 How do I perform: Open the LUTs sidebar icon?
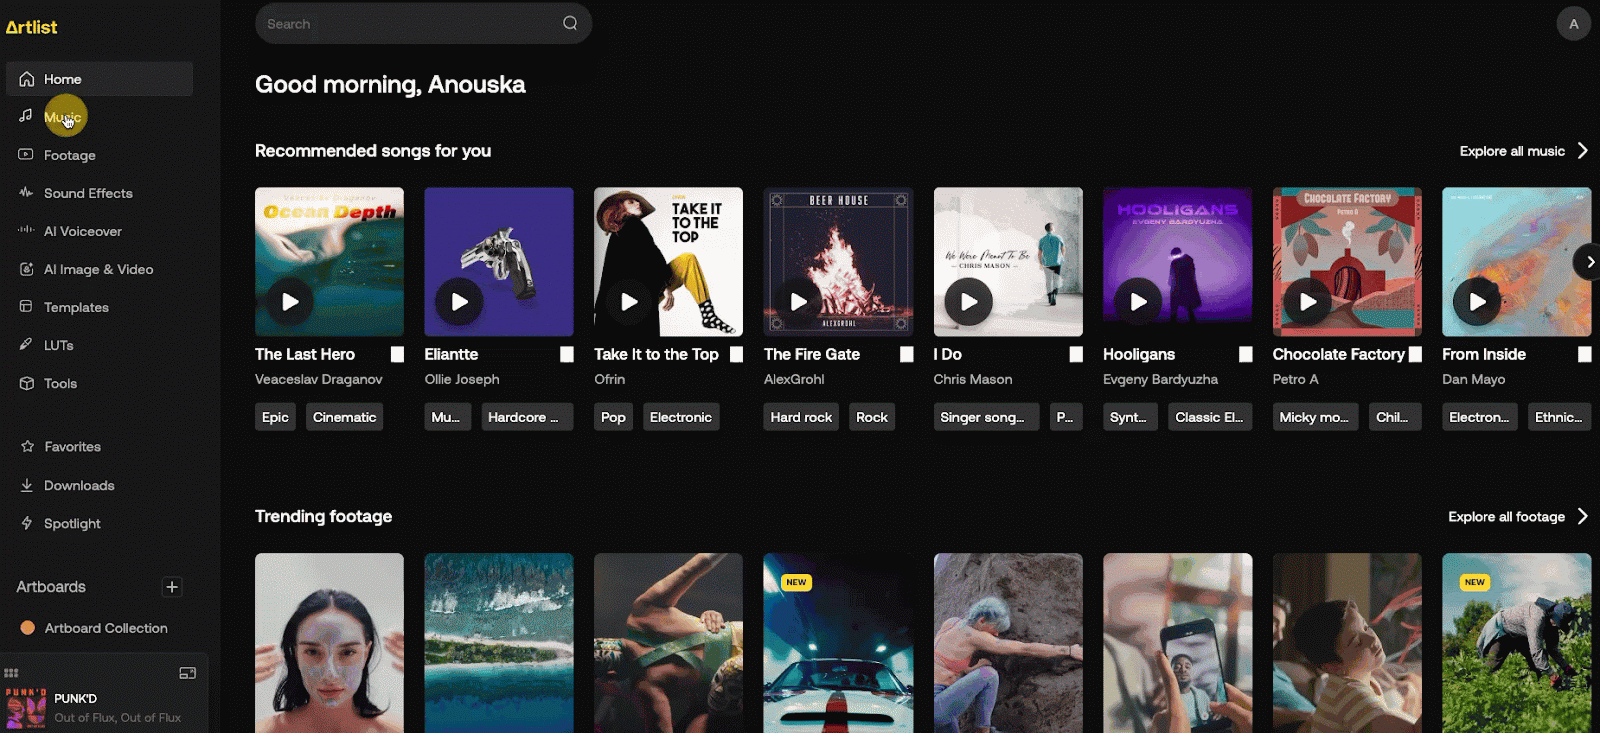pyautogui.click(x=26, y=345)
